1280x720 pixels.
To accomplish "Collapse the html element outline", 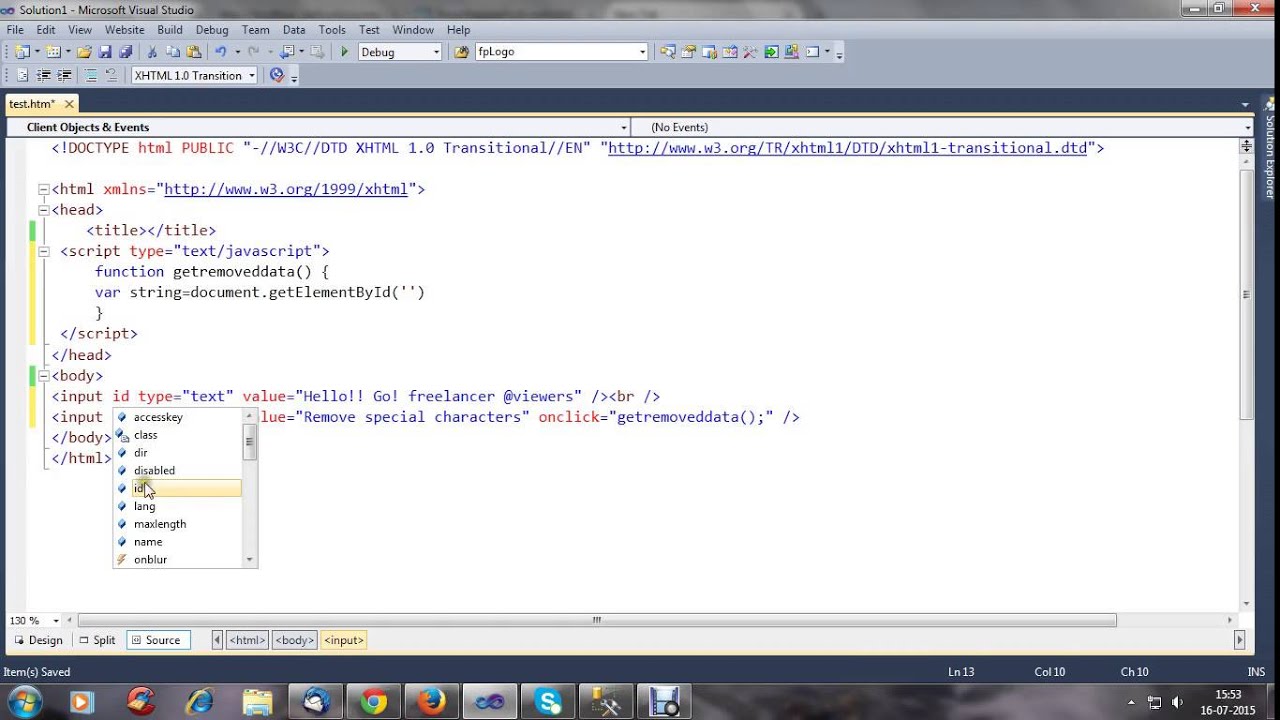I will click(43, 189).
